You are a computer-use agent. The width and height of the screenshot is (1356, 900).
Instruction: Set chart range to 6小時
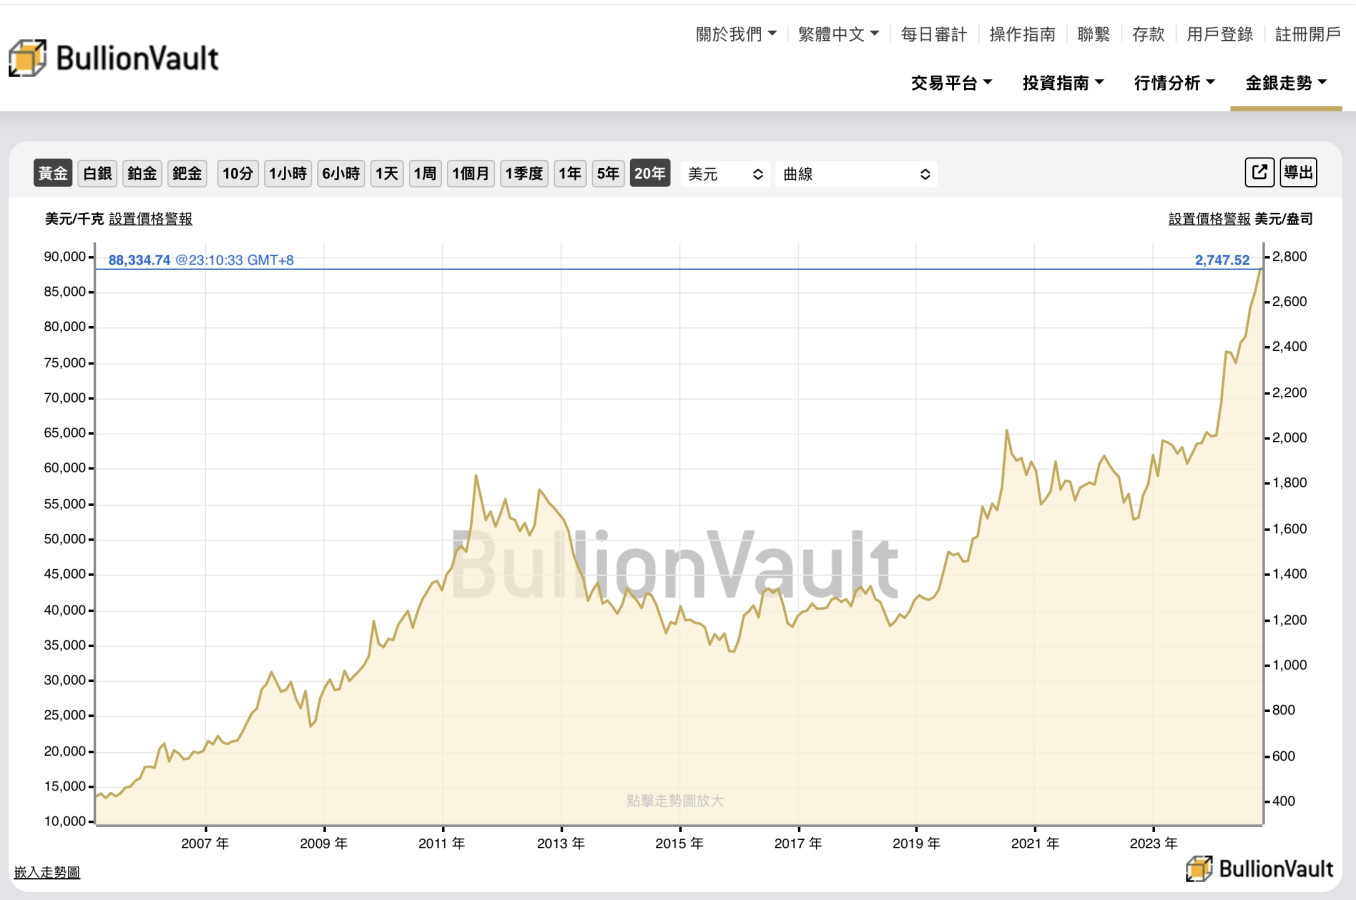pos(341,173)
